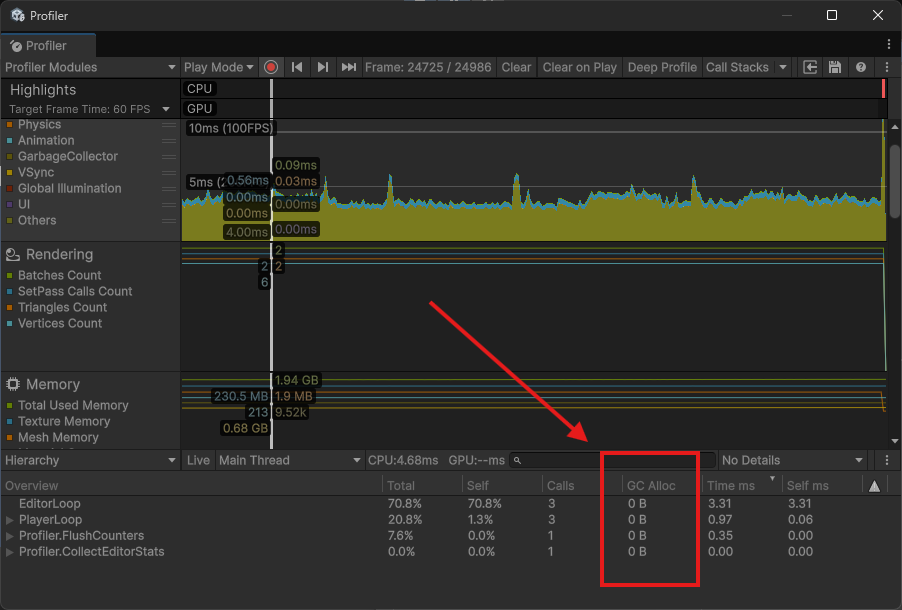Viewport: 902px width, 610px height.
Task: Click the save profiler data icon
Action: 835,67
